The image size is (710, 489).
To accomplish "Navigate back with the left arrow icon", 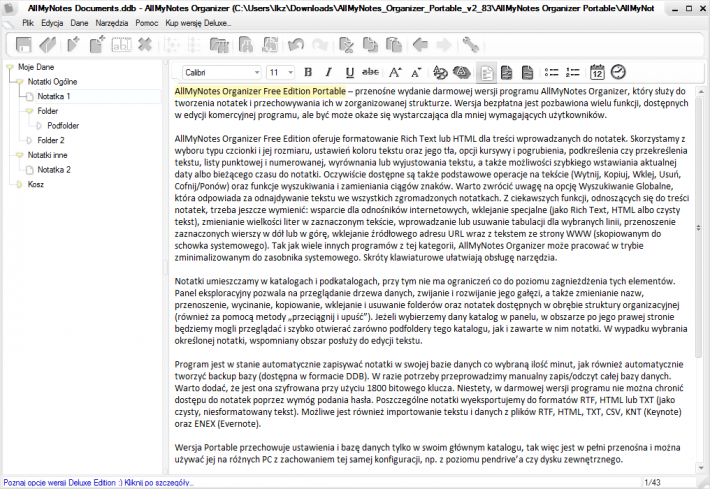I will (x=420, y=45).
